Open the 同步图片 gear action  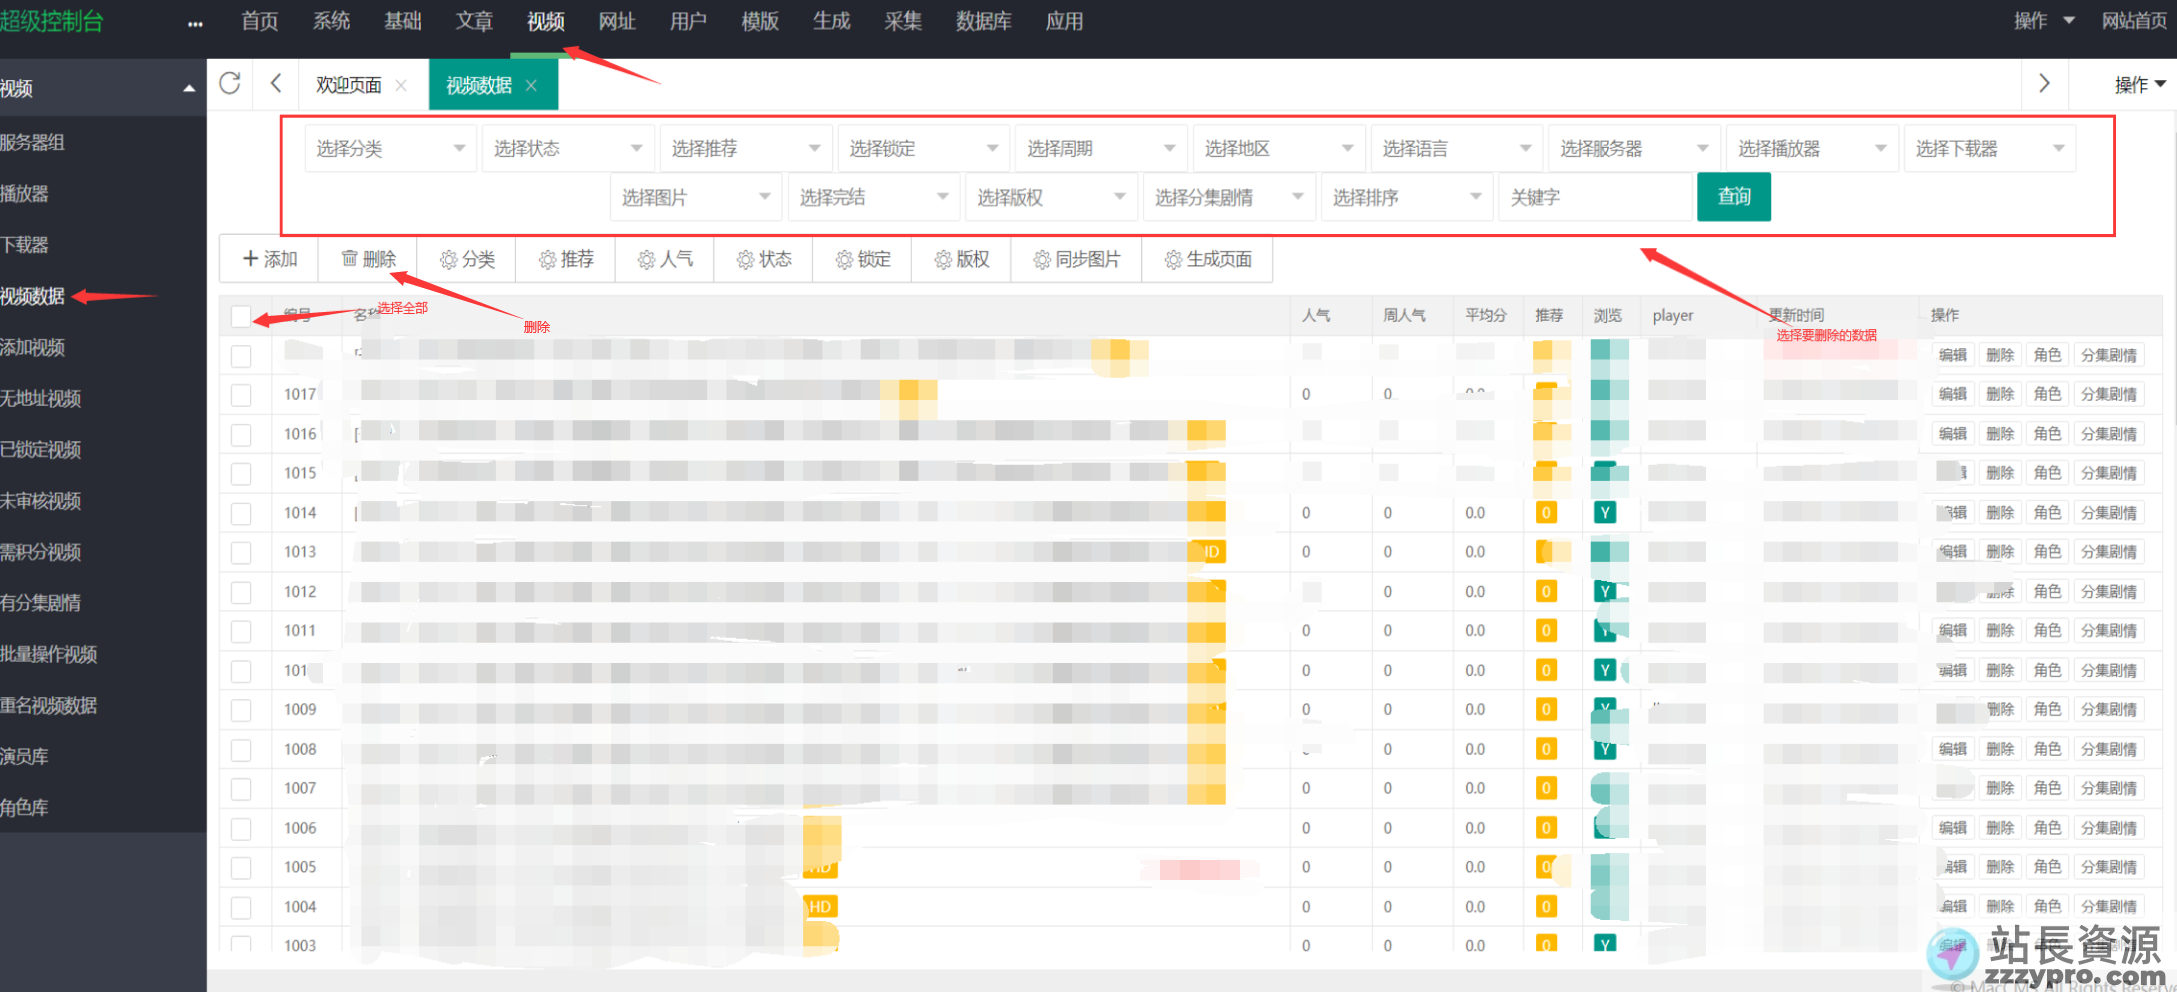(x=1076, y=260)
